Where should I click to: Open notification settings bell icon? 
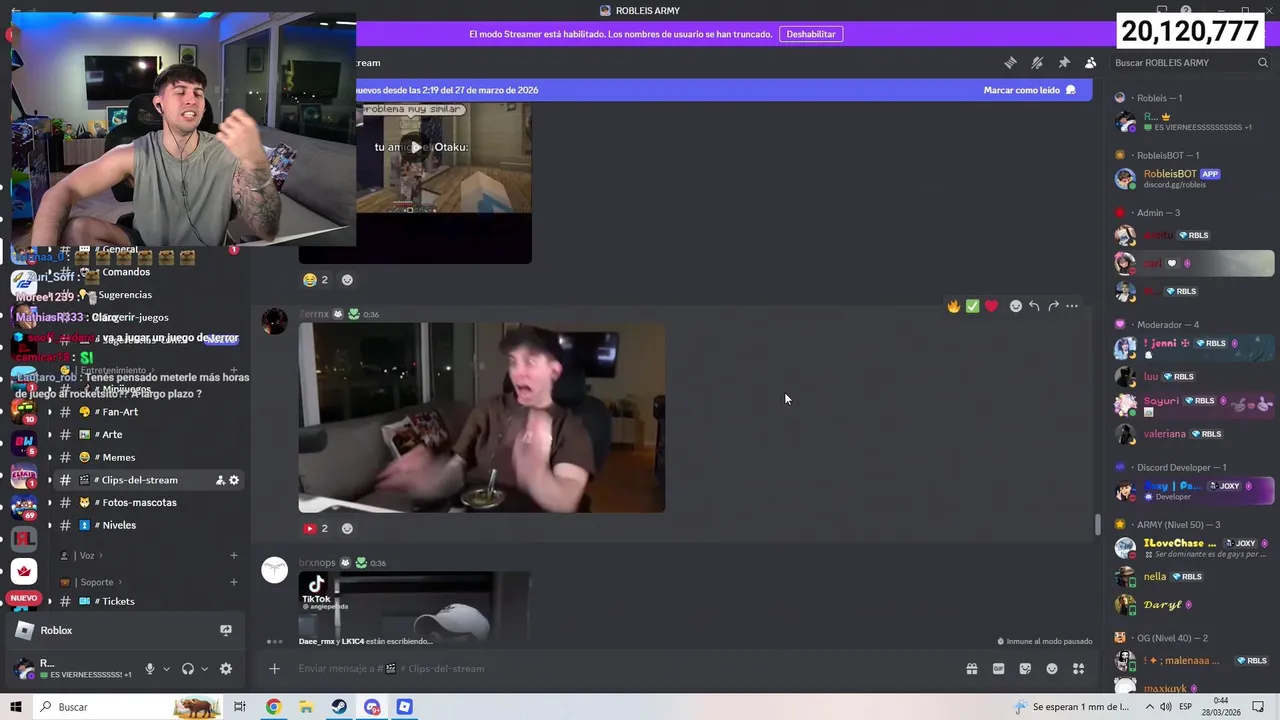1037,62
